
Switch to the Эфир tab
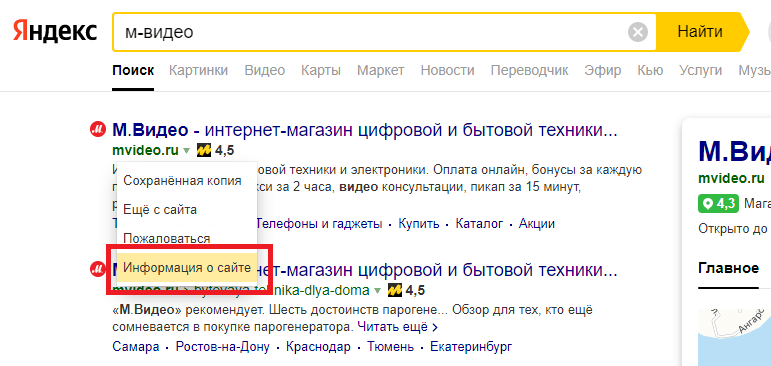tap(602, 70)
